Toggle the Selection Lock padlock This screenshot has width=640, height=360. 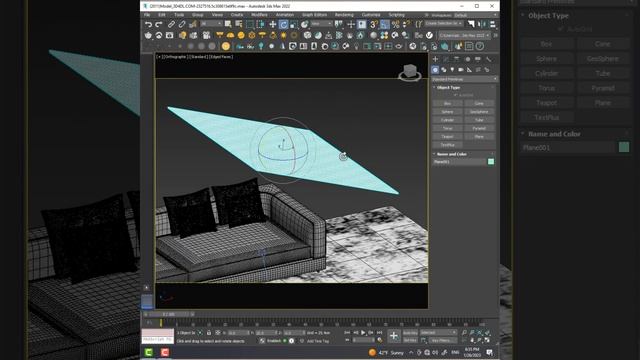(x=209, y=333)
